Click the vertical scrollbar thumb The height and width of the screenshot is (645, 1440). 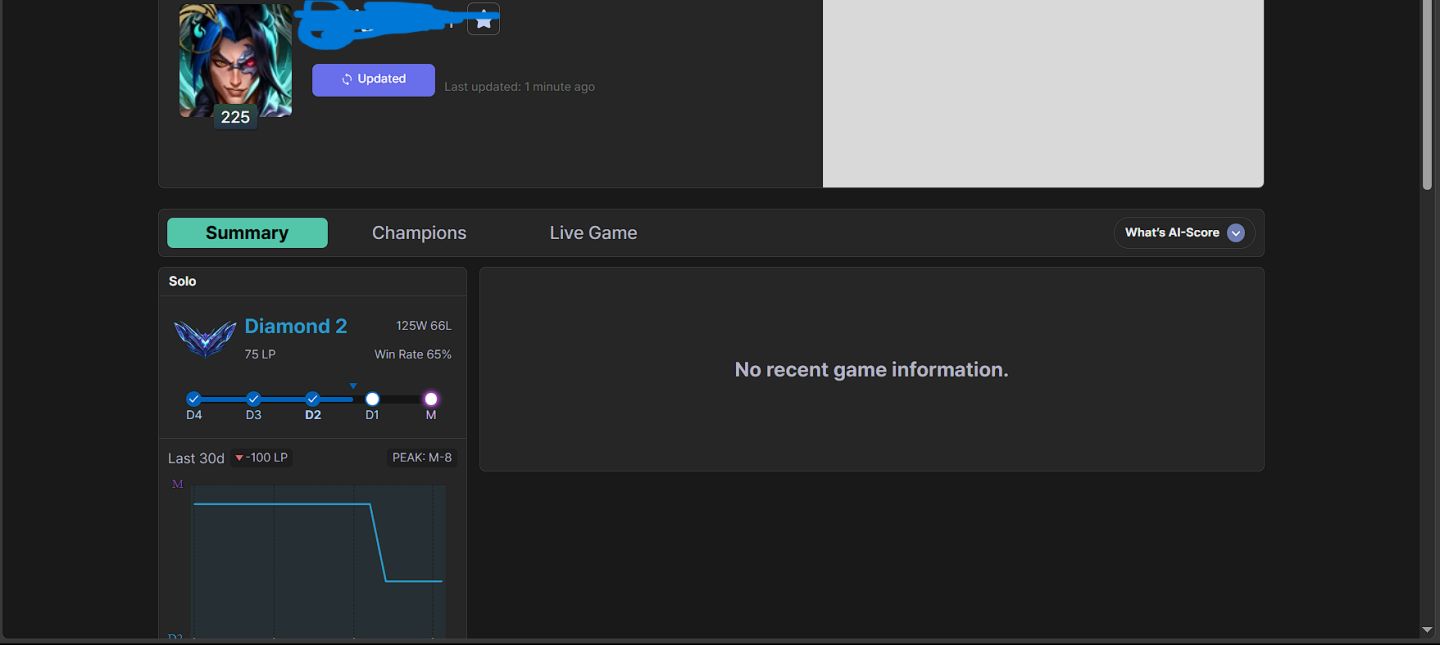point(1427,95)
